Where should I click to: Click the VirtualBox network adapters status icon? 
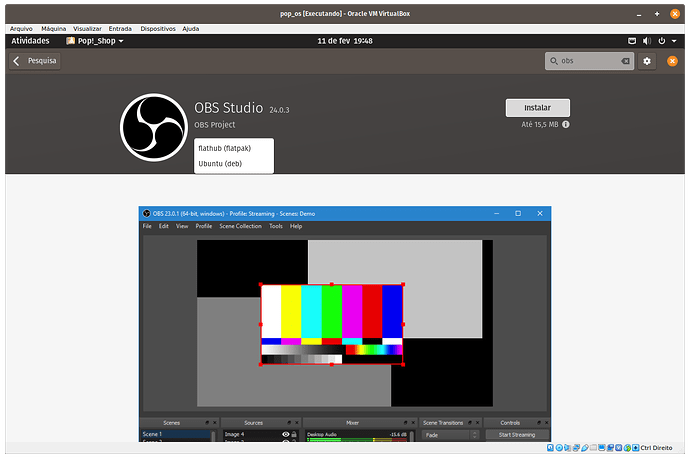click(x=576, y=447)
